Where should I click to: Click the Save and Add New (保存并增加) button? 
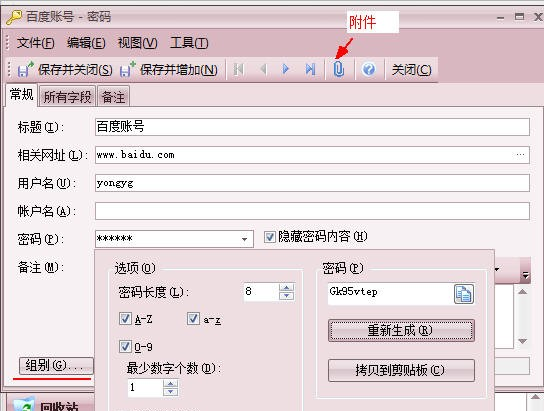pos(169,70)
